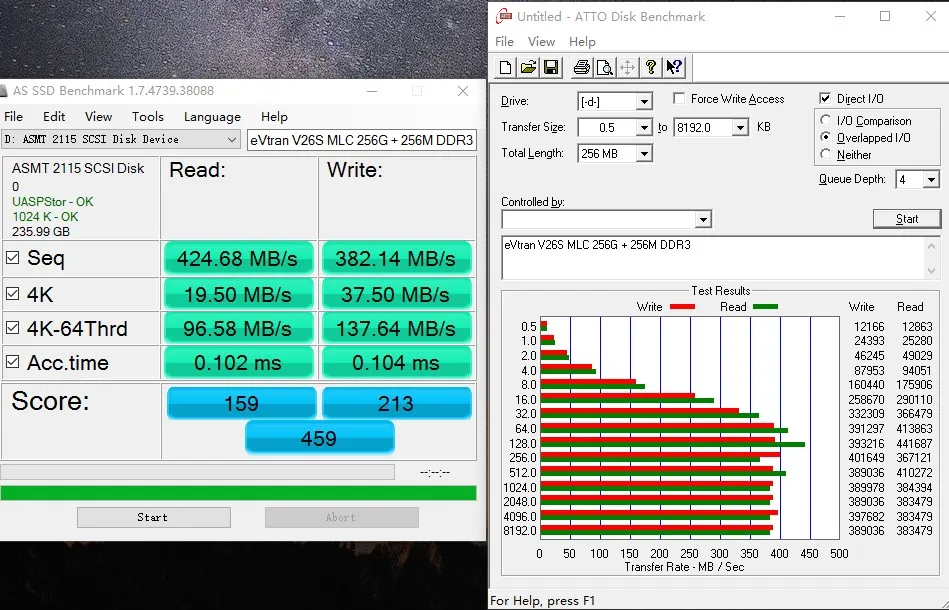The width and height of the screenshot is (949, 610).
Task: Click the 0.5 row write value 12166
Action: (x=869, y=326)
